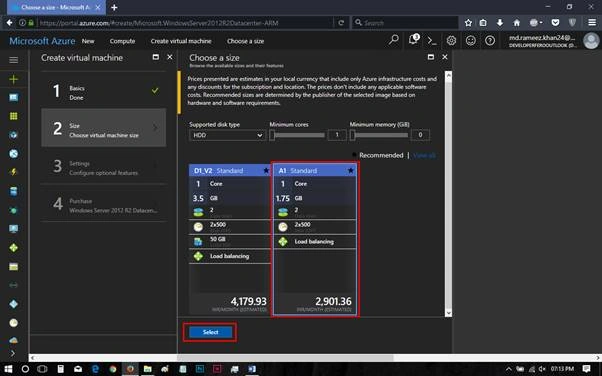Open the Supported disk type HDD dropdown
This screenshot has width=602, height=376.
[x=227, y=135]
